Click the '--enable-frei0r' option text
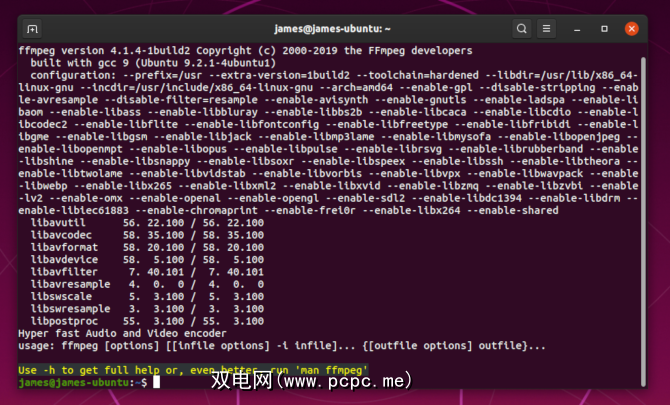 pyautogui.click(x=310, y=211)
